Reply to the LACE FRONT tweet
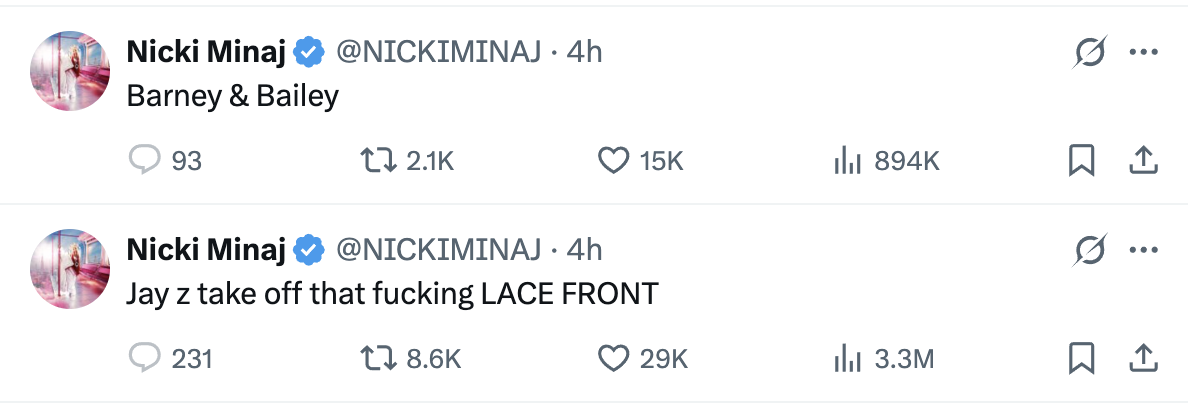 point(145,357)
